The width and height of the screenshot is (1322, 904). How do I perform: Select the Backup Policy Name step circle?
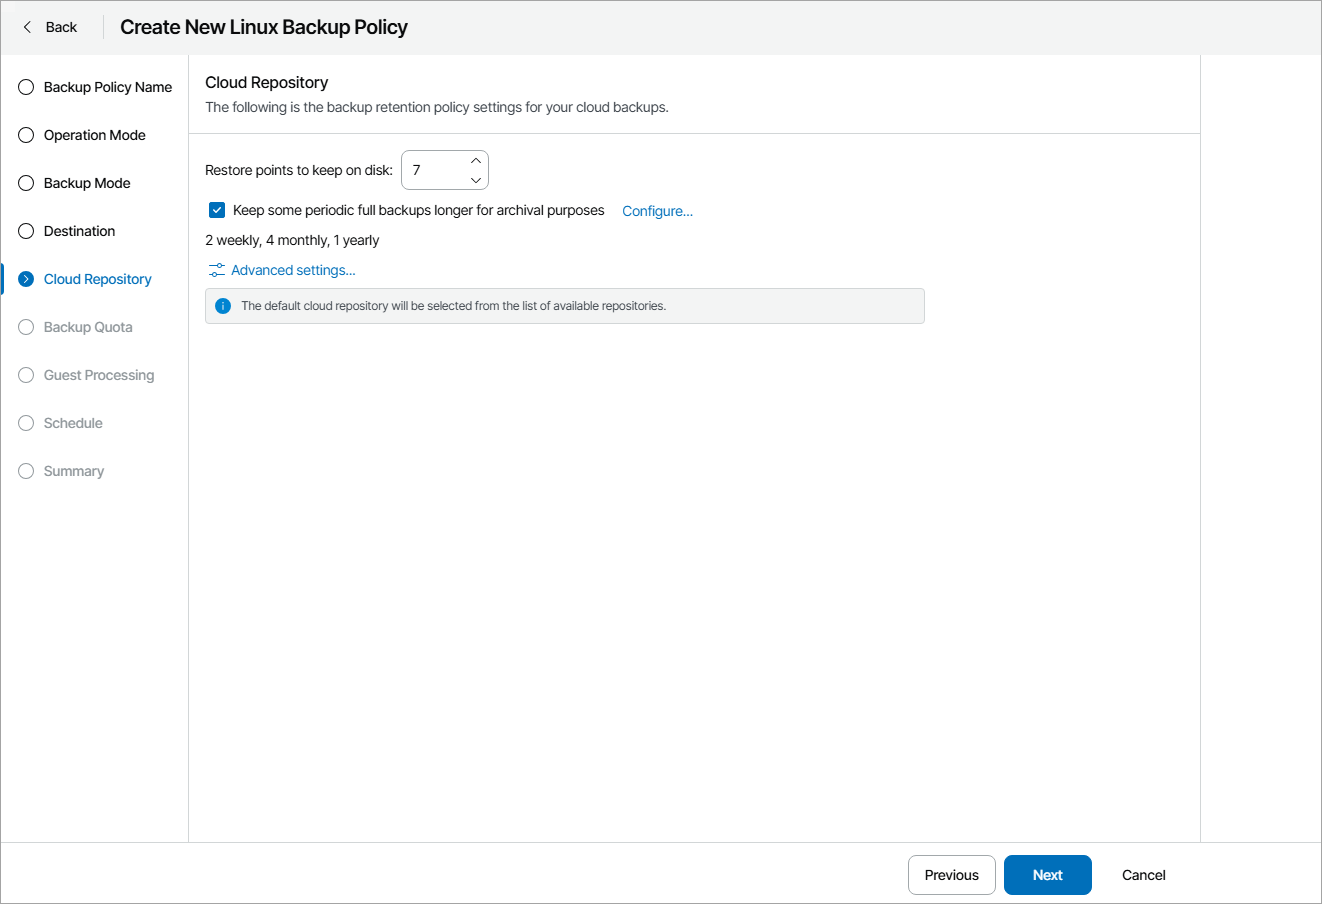pos(26,87)
